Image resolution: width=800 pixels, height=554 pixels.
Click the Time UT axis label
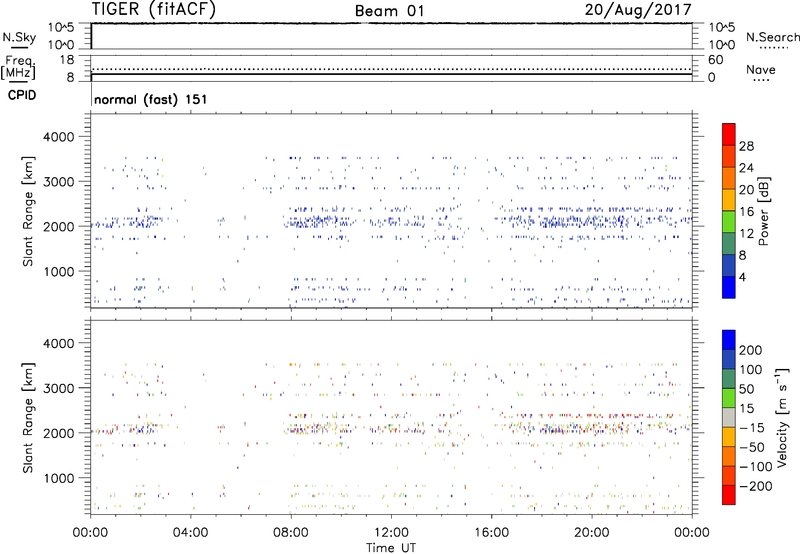pos(391,548)
